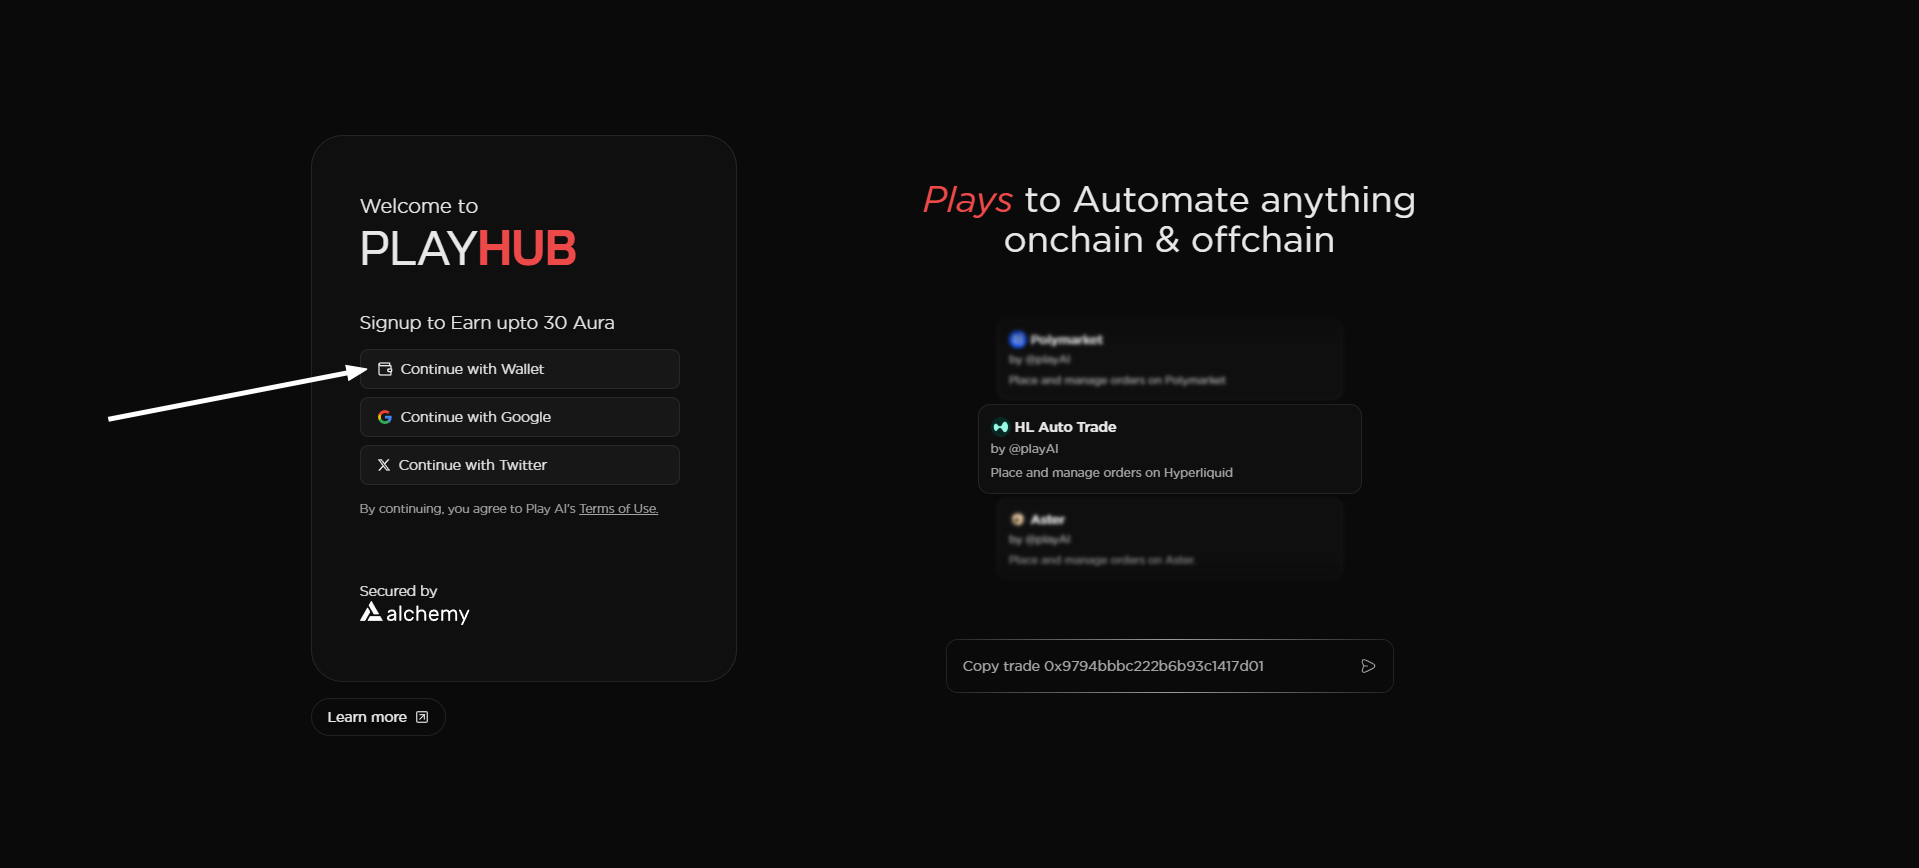Click the 'Secured by' label
The height and width of the screenshot is (868, 1919).
(398, 591)
